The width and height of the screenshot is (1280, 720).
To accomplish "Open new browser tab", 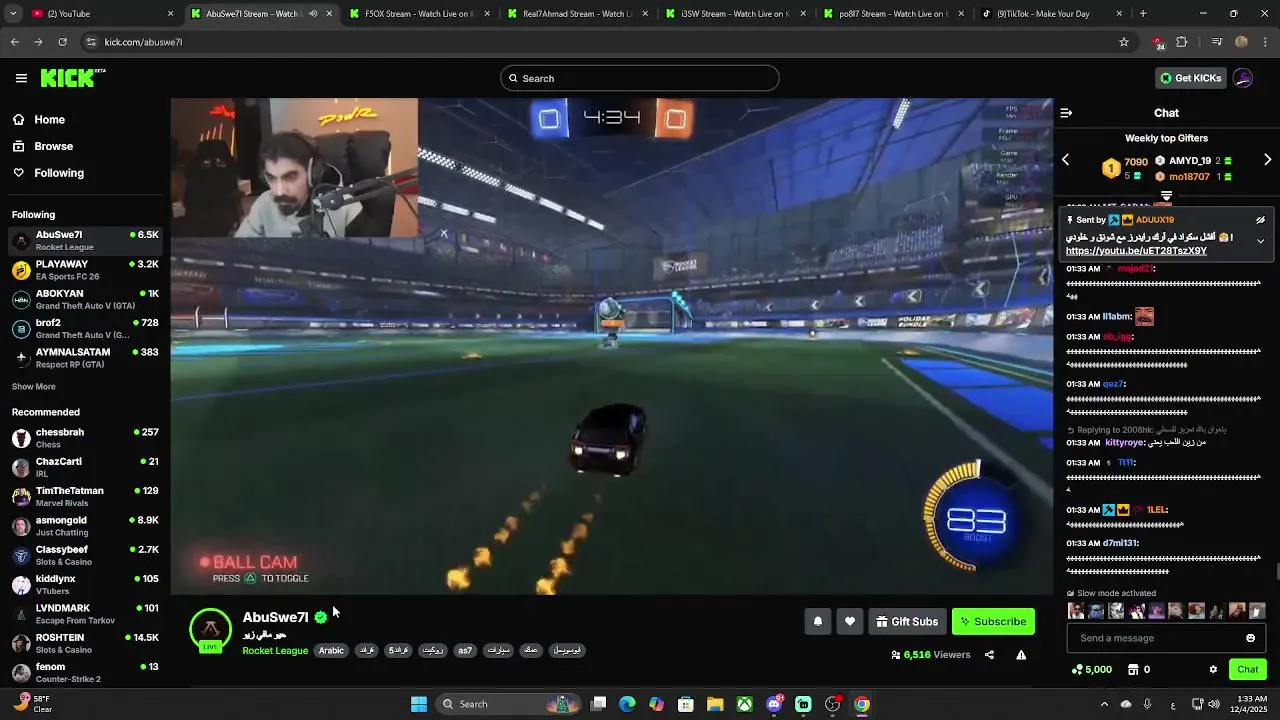I will [x=1143, y=14].
